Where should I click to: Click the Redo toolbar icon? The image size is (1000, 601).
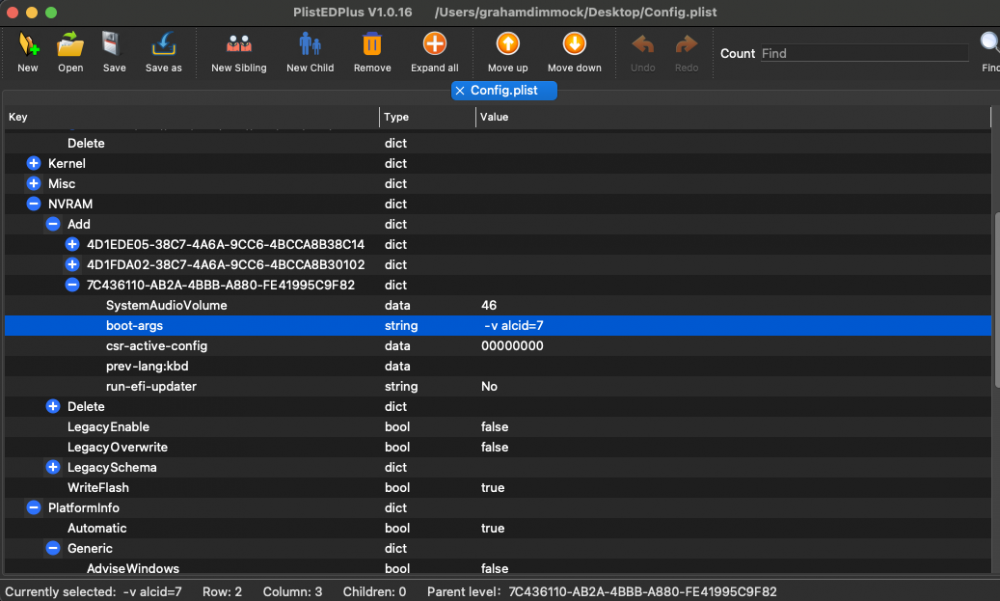pos(686,45)
